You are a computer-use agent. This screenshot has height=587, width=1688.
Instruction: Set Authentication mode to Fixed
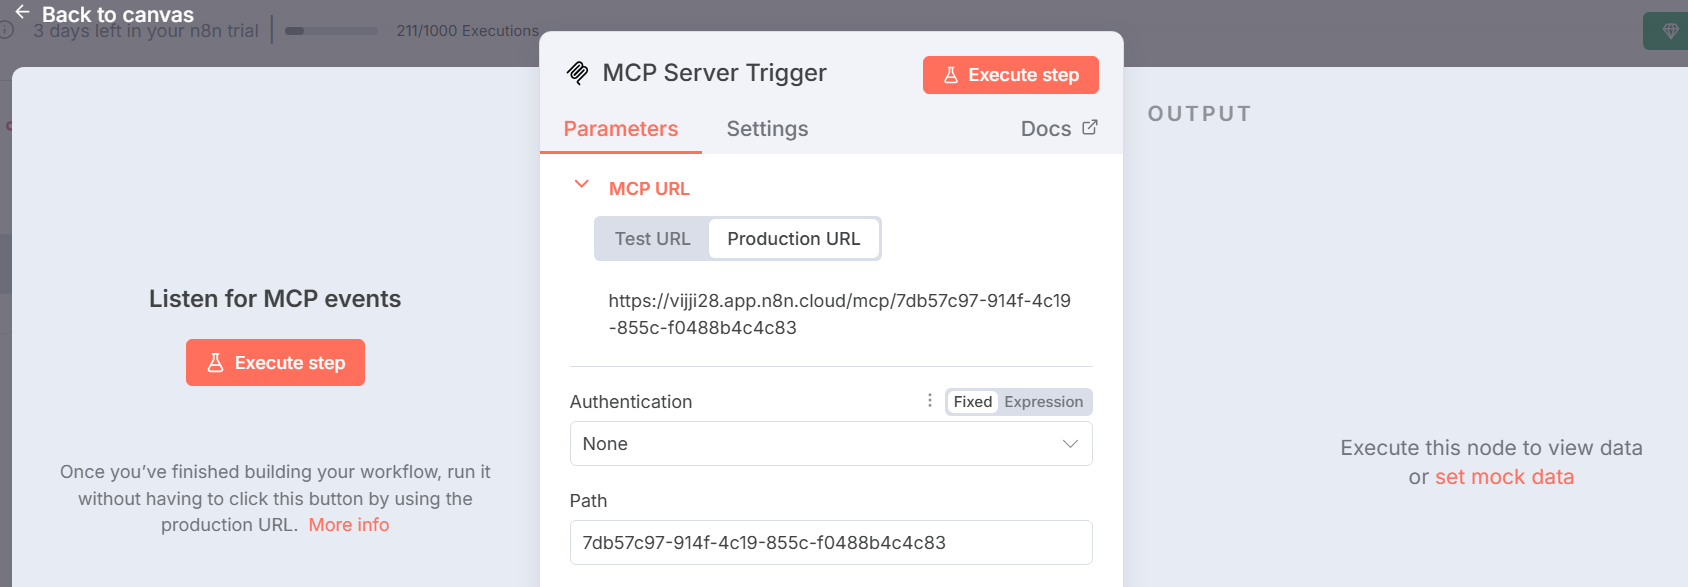click(972, 402)
